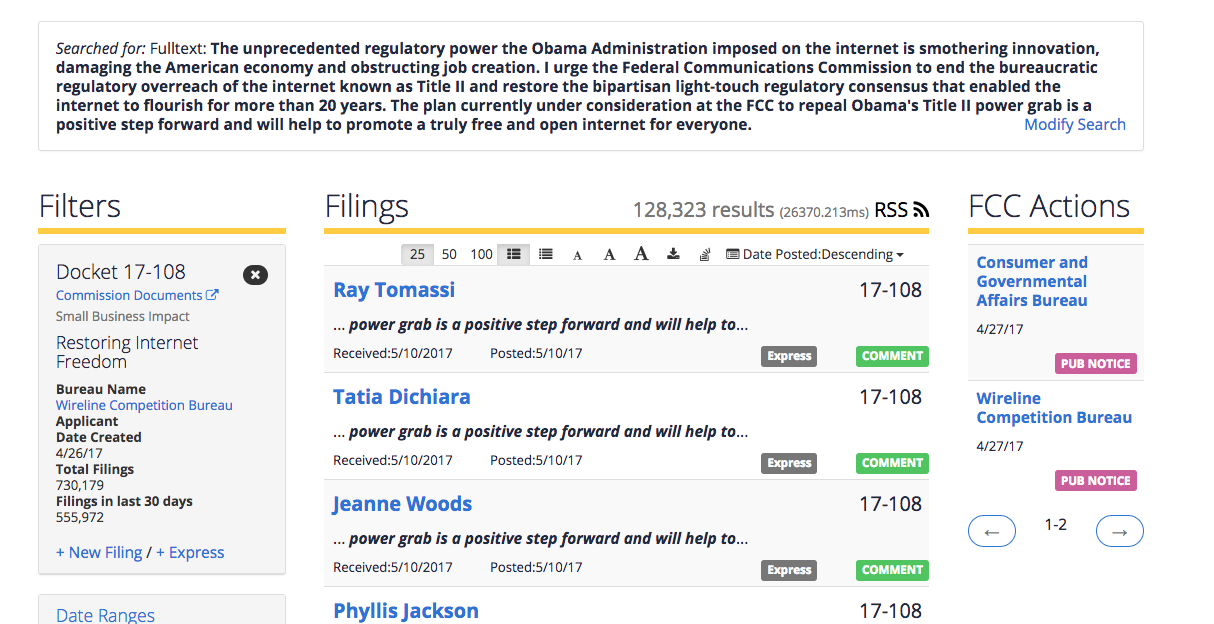Download the filing results

(673, 254)
